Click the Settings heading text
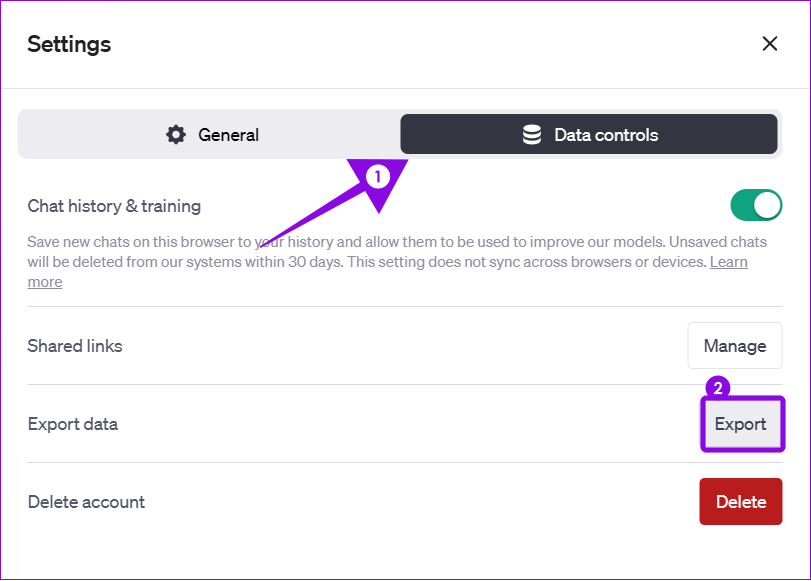 69,44
